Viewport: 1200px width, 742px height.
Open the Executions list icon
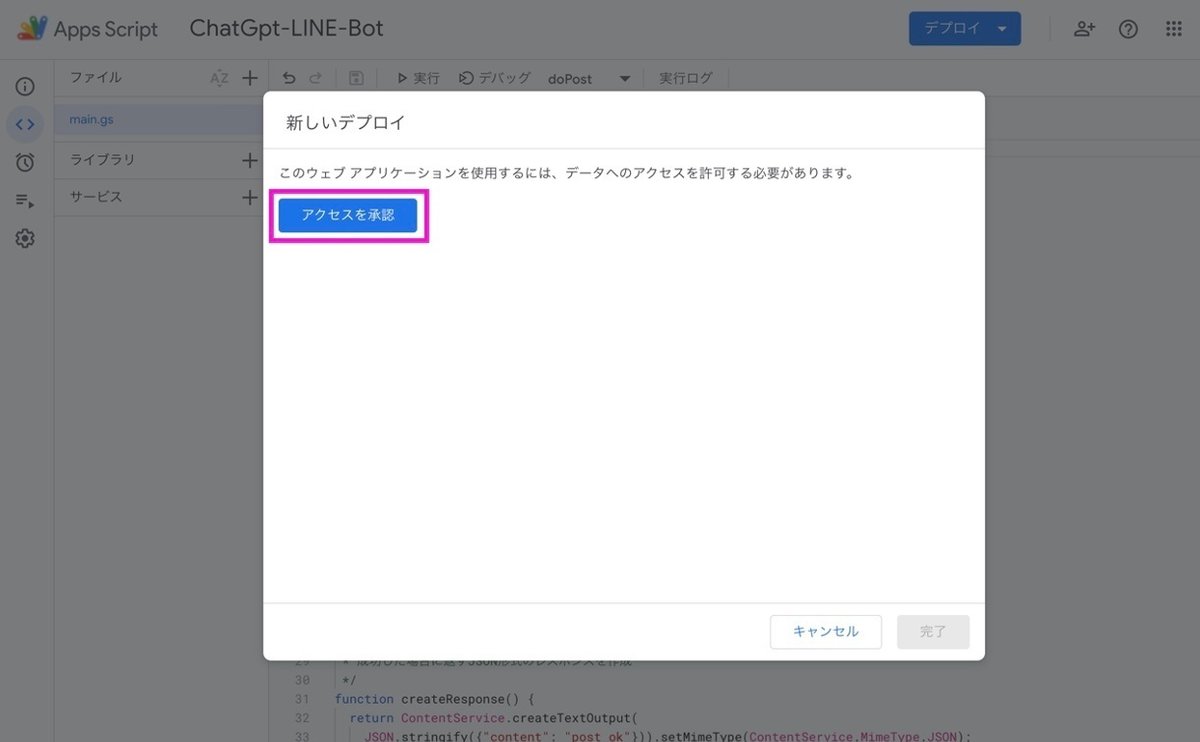pyautogui.click(x=25, y=201)
